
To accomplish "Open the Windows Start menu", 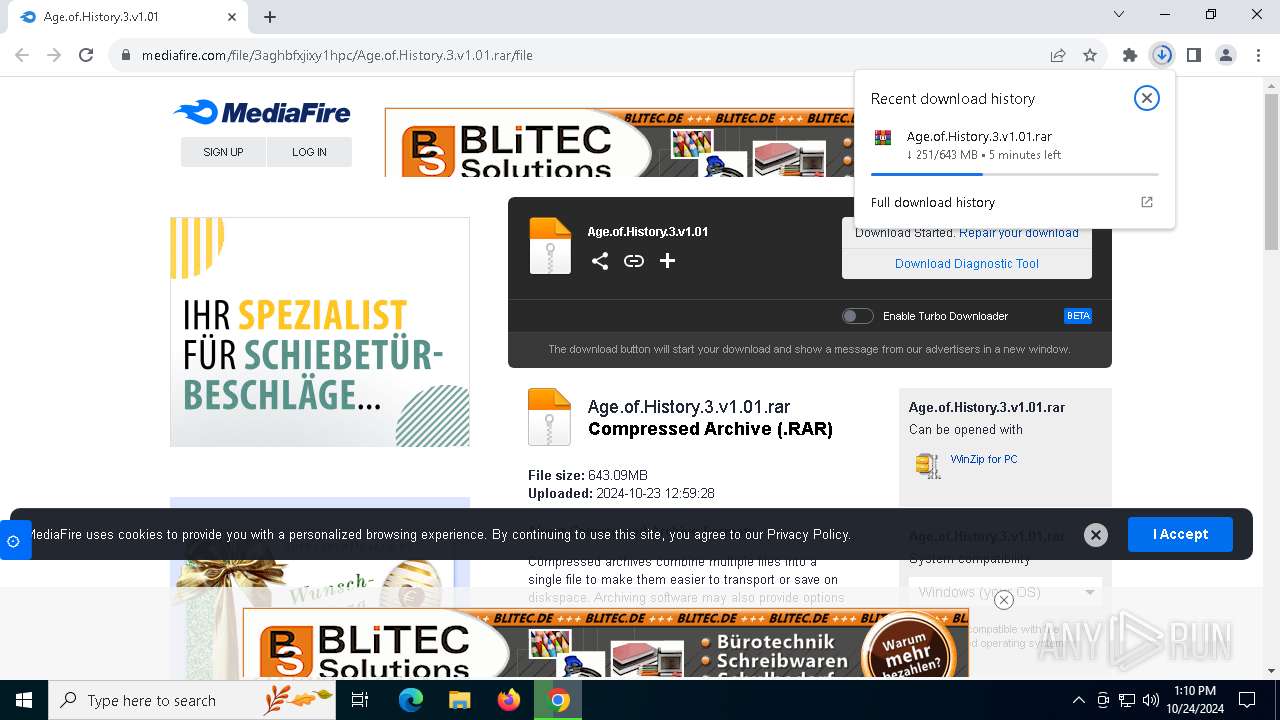I will pyautogui.click(x=23, y=700).
